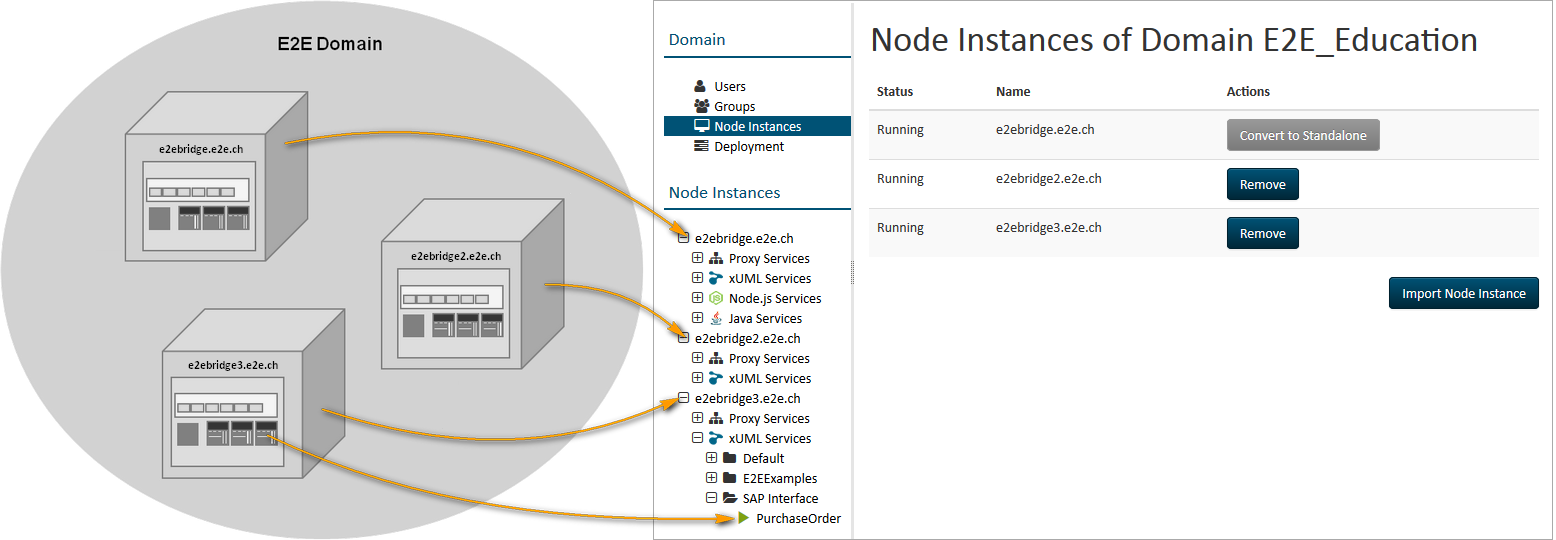Viewport: 1556px width, 540px height.
Task: Click the green PurchaseOrder running icon
Action: click(743, 518)
